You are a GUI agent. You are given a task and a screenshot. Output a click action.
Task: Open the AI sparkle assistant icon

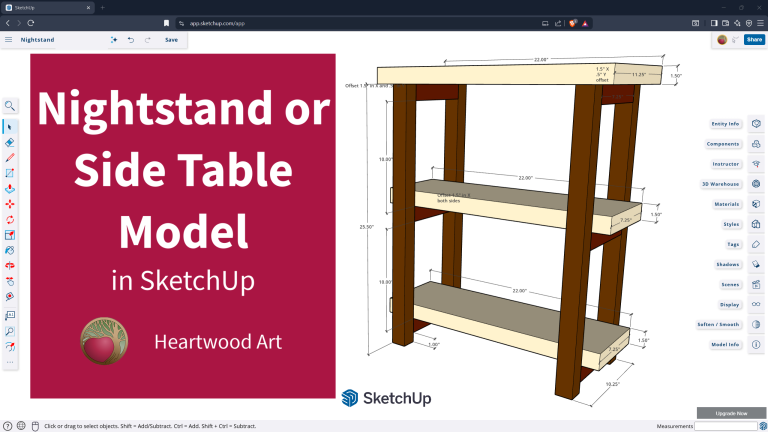(114, 40)
